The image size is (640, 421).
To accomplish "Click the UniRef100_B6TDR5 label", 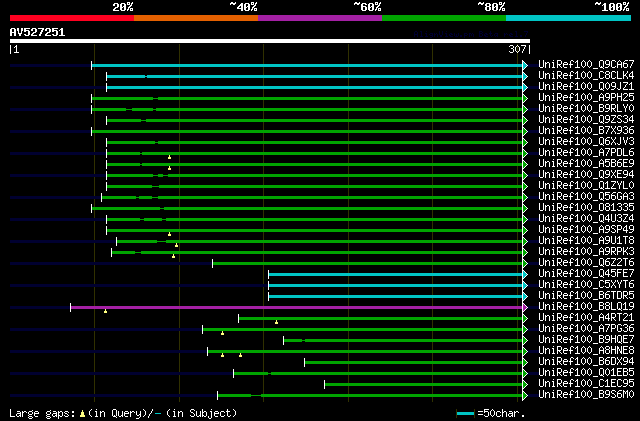I will pyautogui.click(x=586, y=296).
